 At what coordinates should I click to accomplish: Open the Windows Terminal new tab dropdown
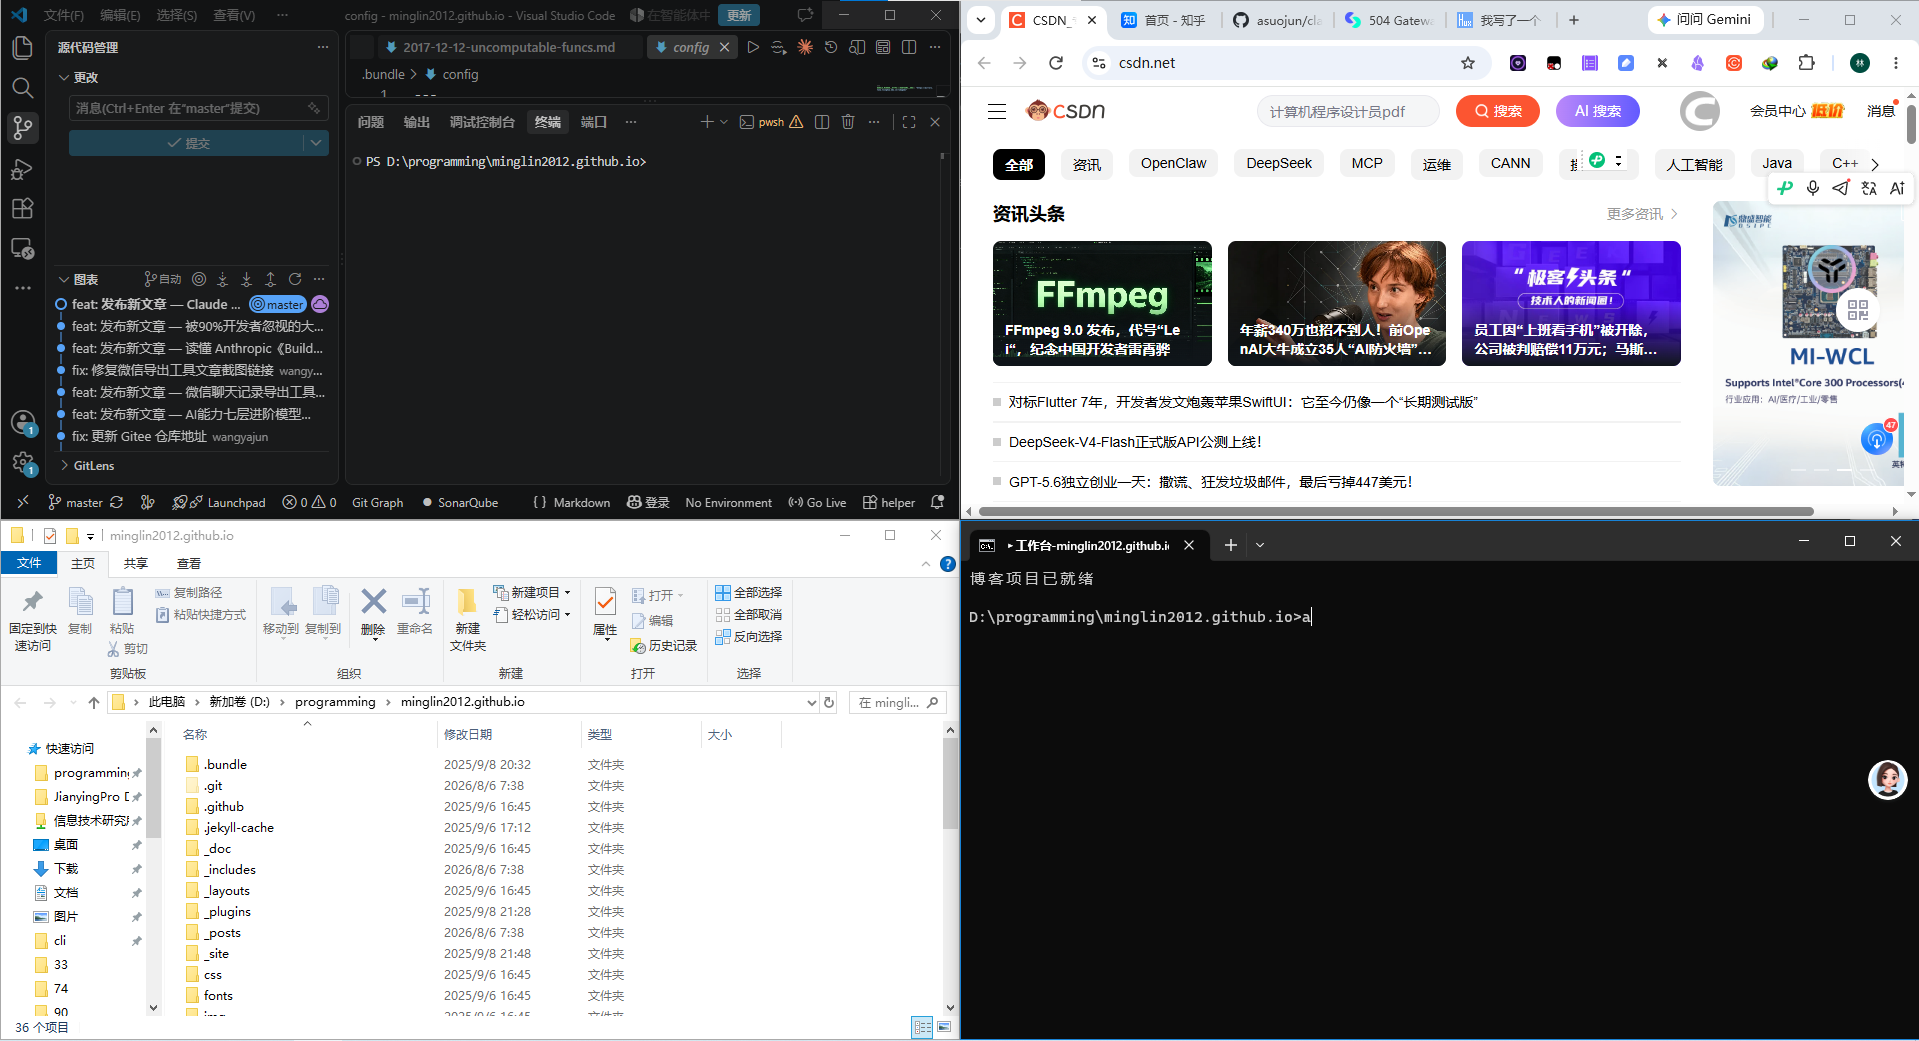[x=1260, y=545]
